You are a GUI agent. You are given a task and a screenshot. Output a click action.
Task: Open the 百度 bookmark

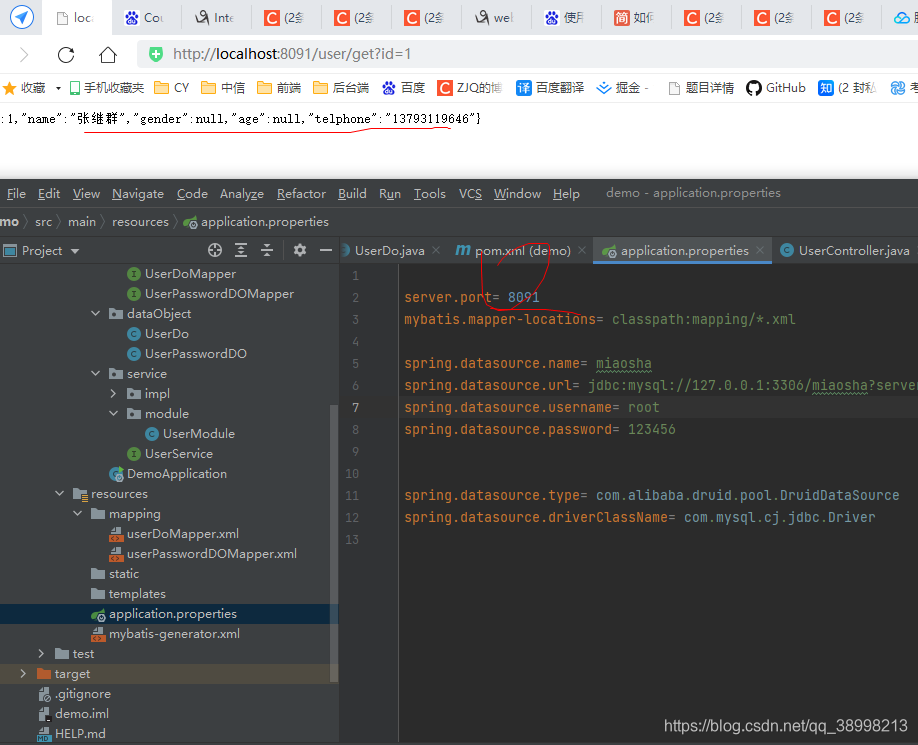[x=403, y=88]
